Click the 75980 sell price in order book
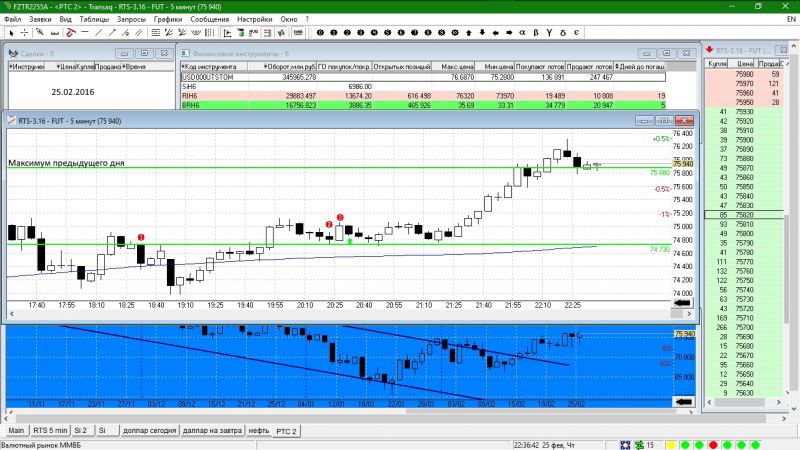 (x=744, y=74)
